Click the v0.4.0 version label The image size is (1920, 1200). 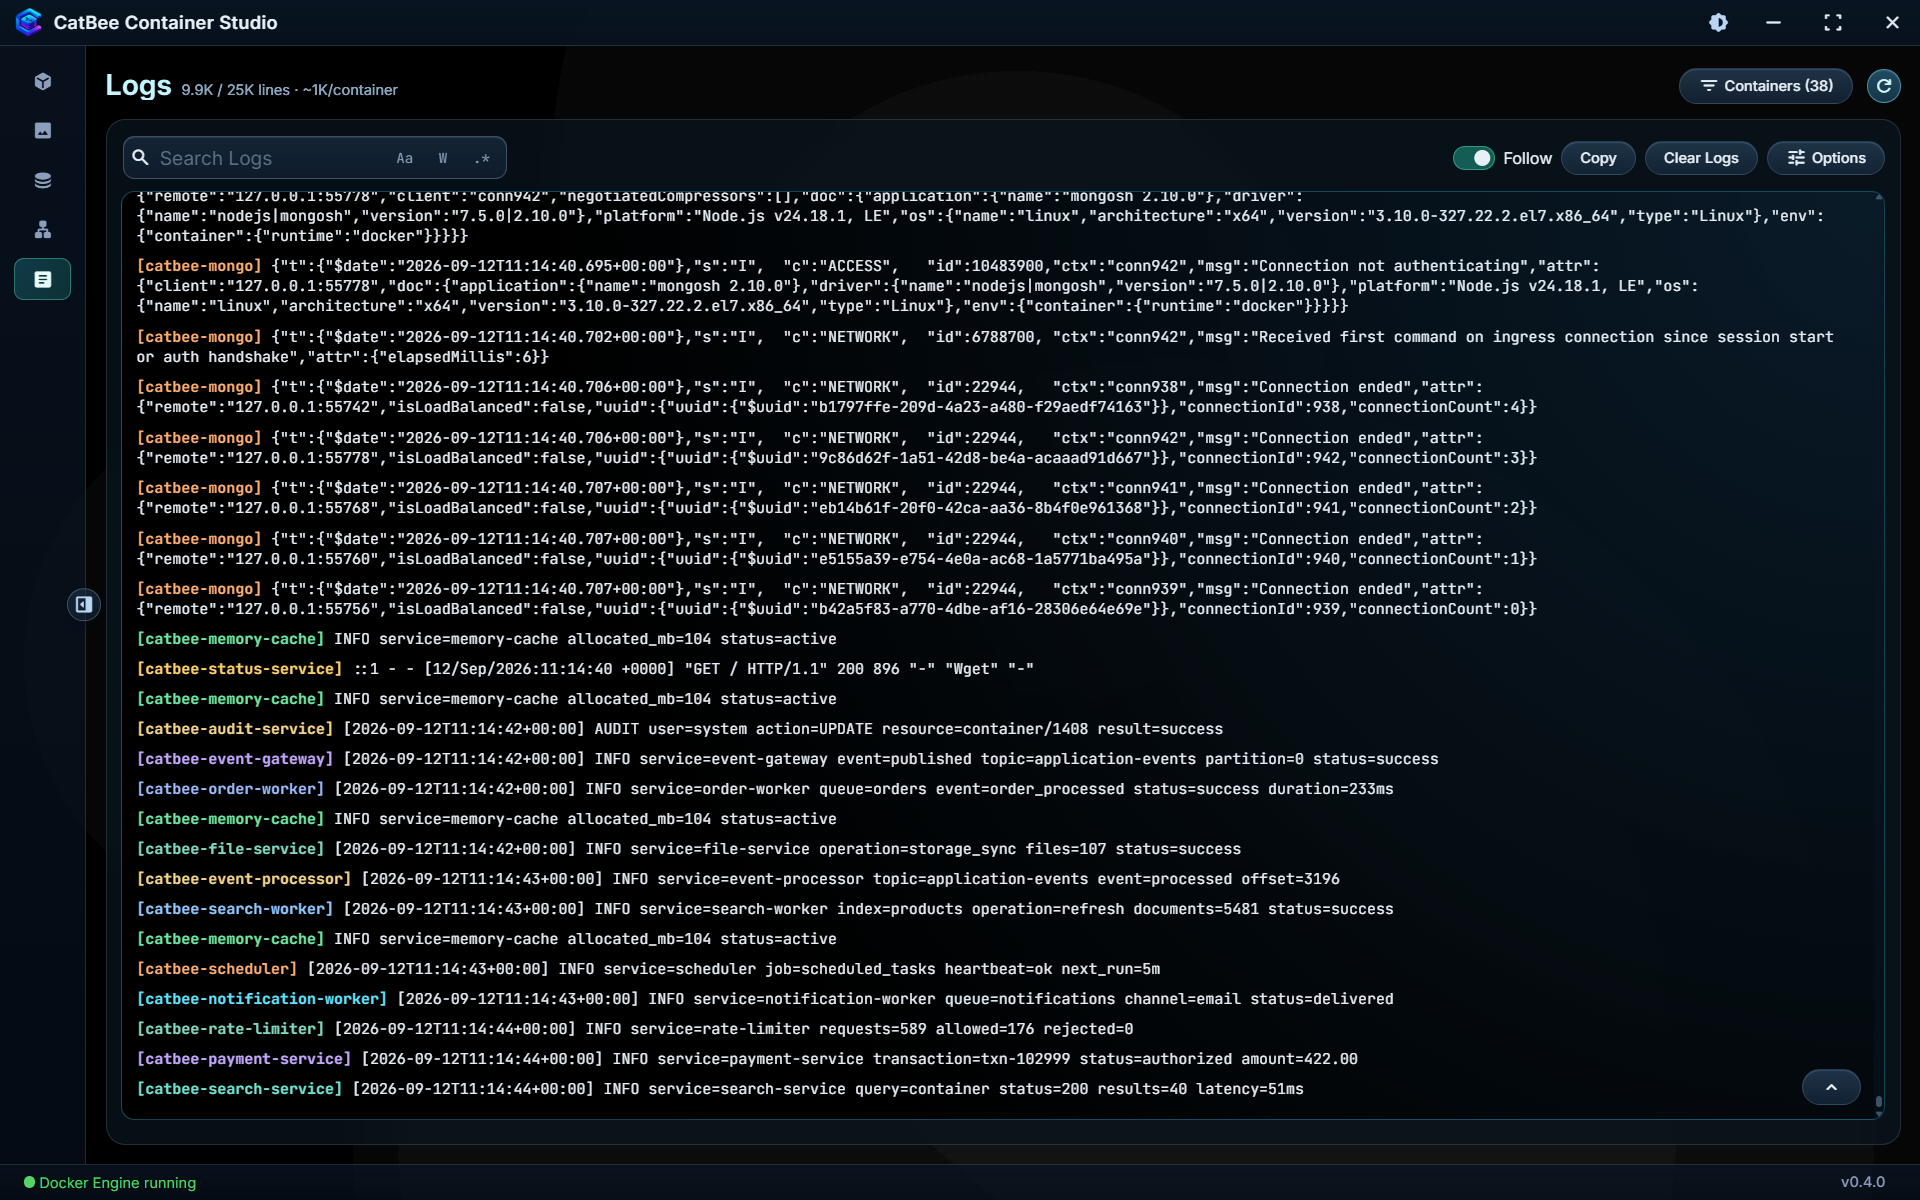click(x=1863, y=1182)
